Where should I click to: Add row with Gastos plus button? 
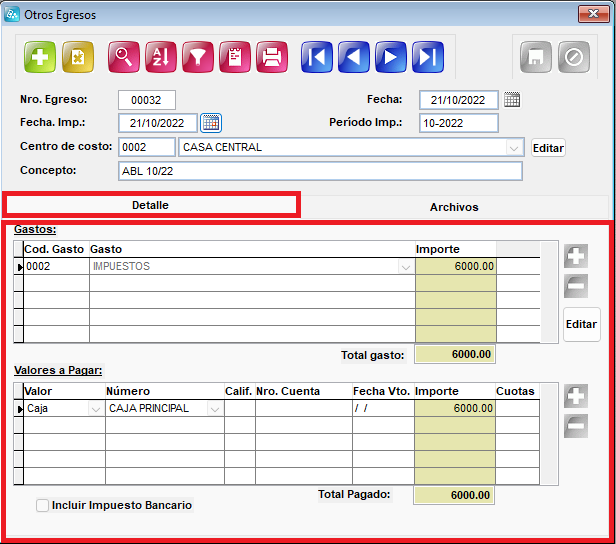pyautogui.click(x=576, y=256)
